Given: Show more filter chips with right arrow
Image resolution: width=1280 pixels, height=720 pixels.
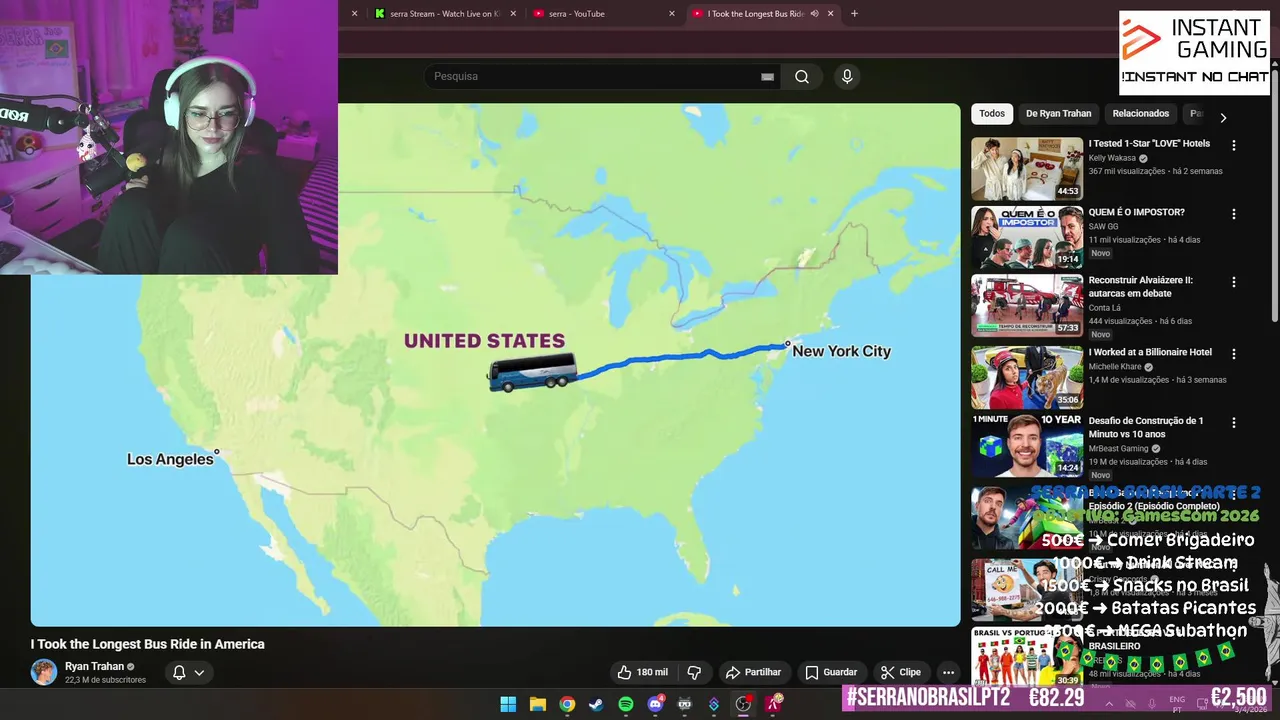Looking at the screenshot, I should coord(1222,118).
